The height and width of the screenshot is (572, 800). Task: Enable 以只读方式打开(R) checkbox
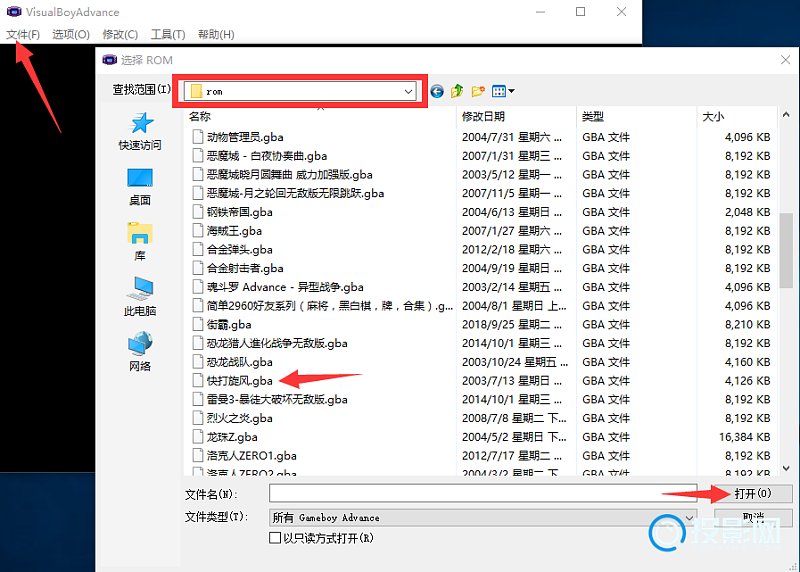[274, 538]
